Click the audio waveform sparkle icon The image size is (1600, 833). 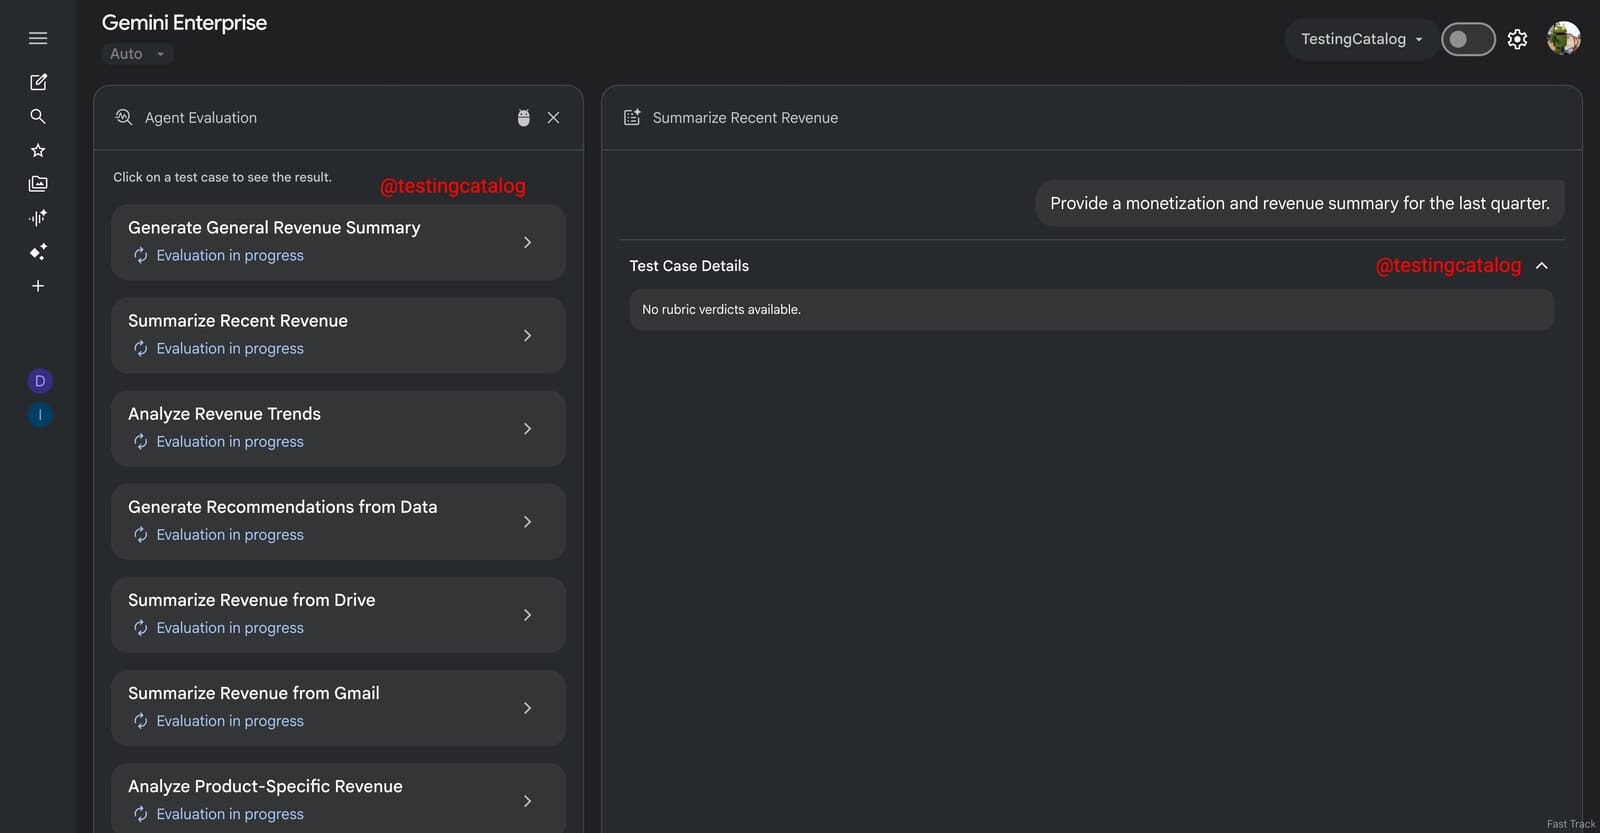[38, 218]
